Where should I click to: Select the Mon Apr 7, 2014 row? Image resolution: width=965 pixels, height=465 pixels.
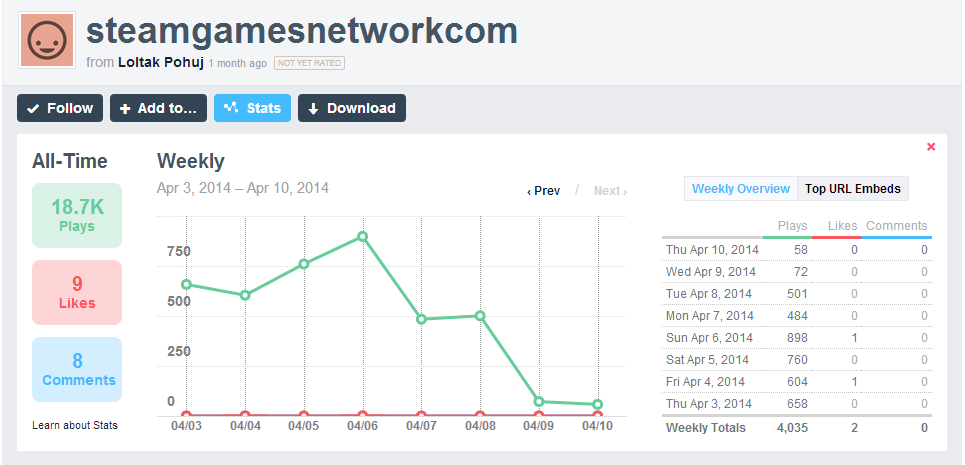[x=796, y=316]
